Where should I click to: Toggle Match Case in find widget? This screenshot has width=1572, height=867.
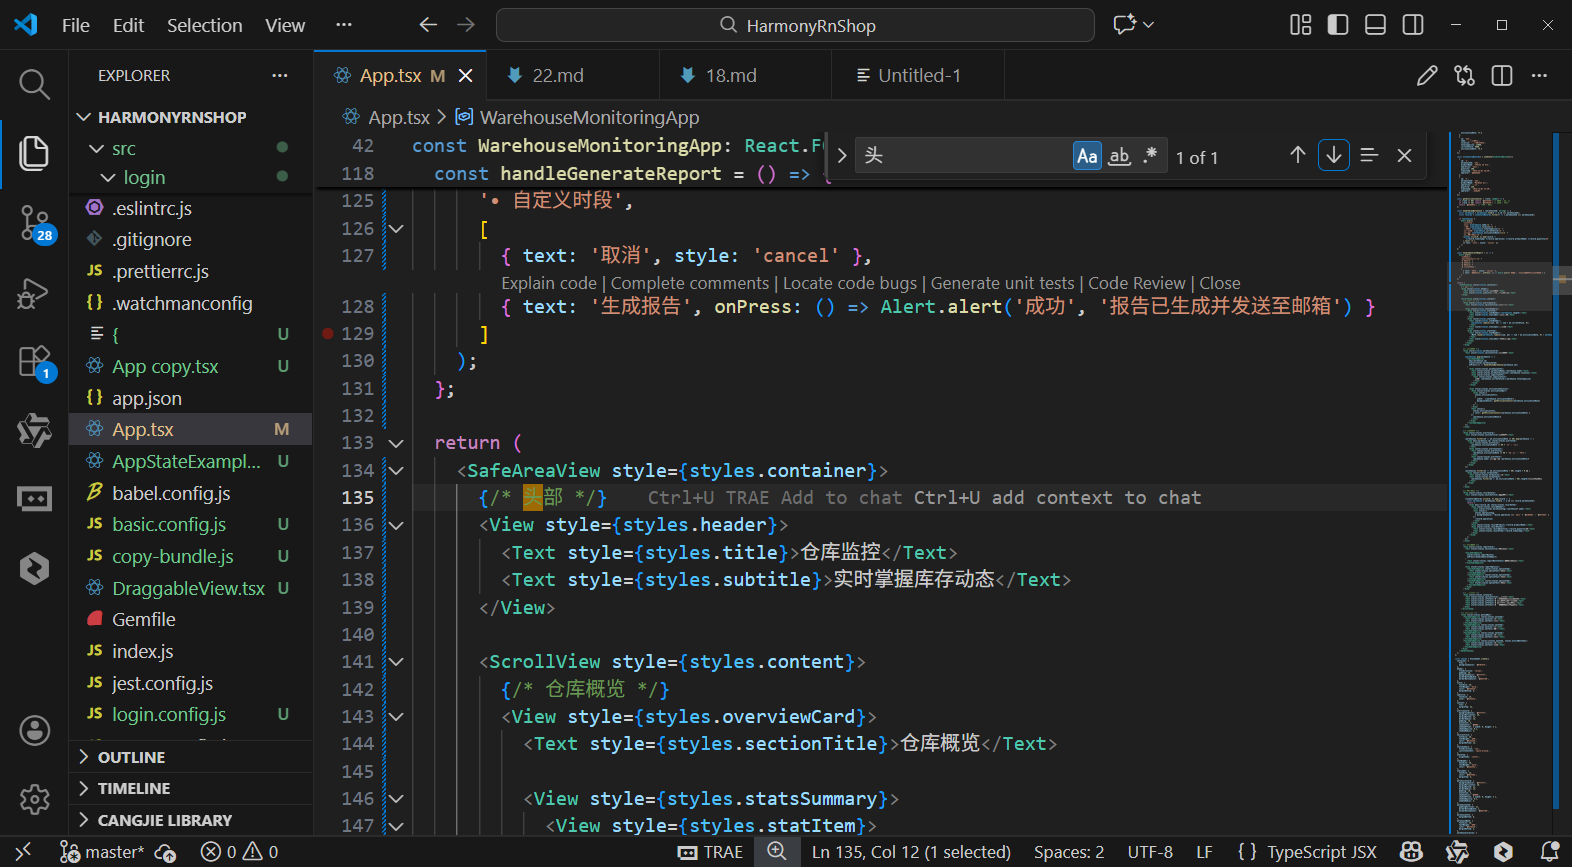pos(1087,156)
